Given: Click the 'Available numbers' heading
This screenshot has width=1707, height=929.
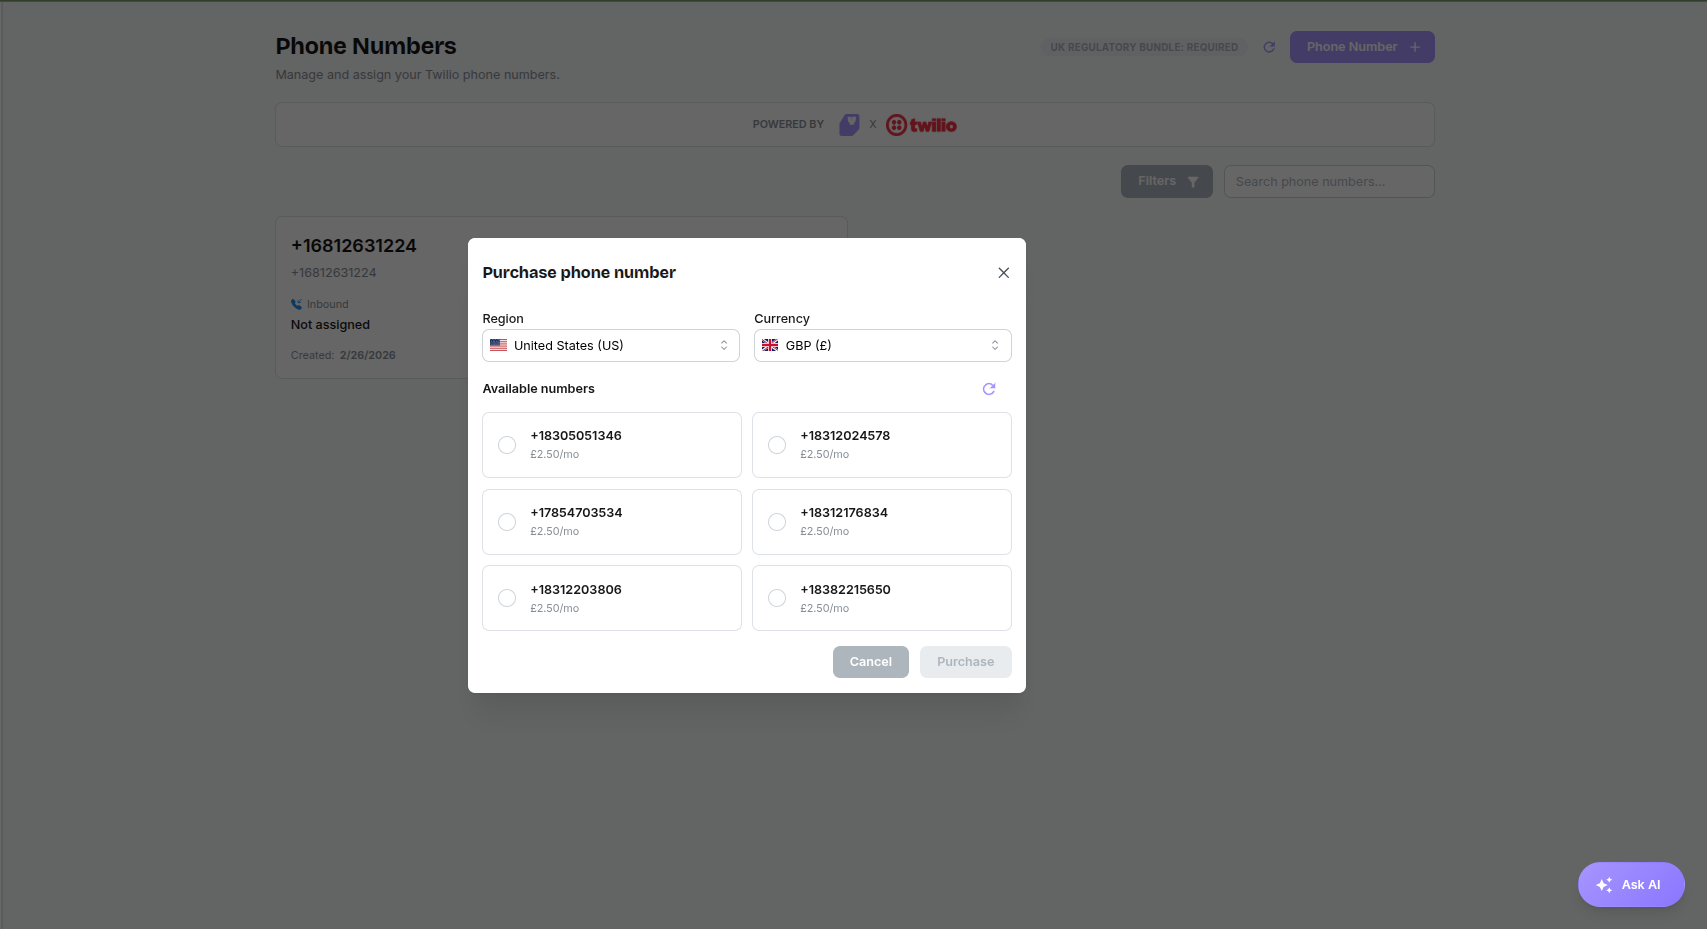Looking at the screenshot, I should click(538, 389).
